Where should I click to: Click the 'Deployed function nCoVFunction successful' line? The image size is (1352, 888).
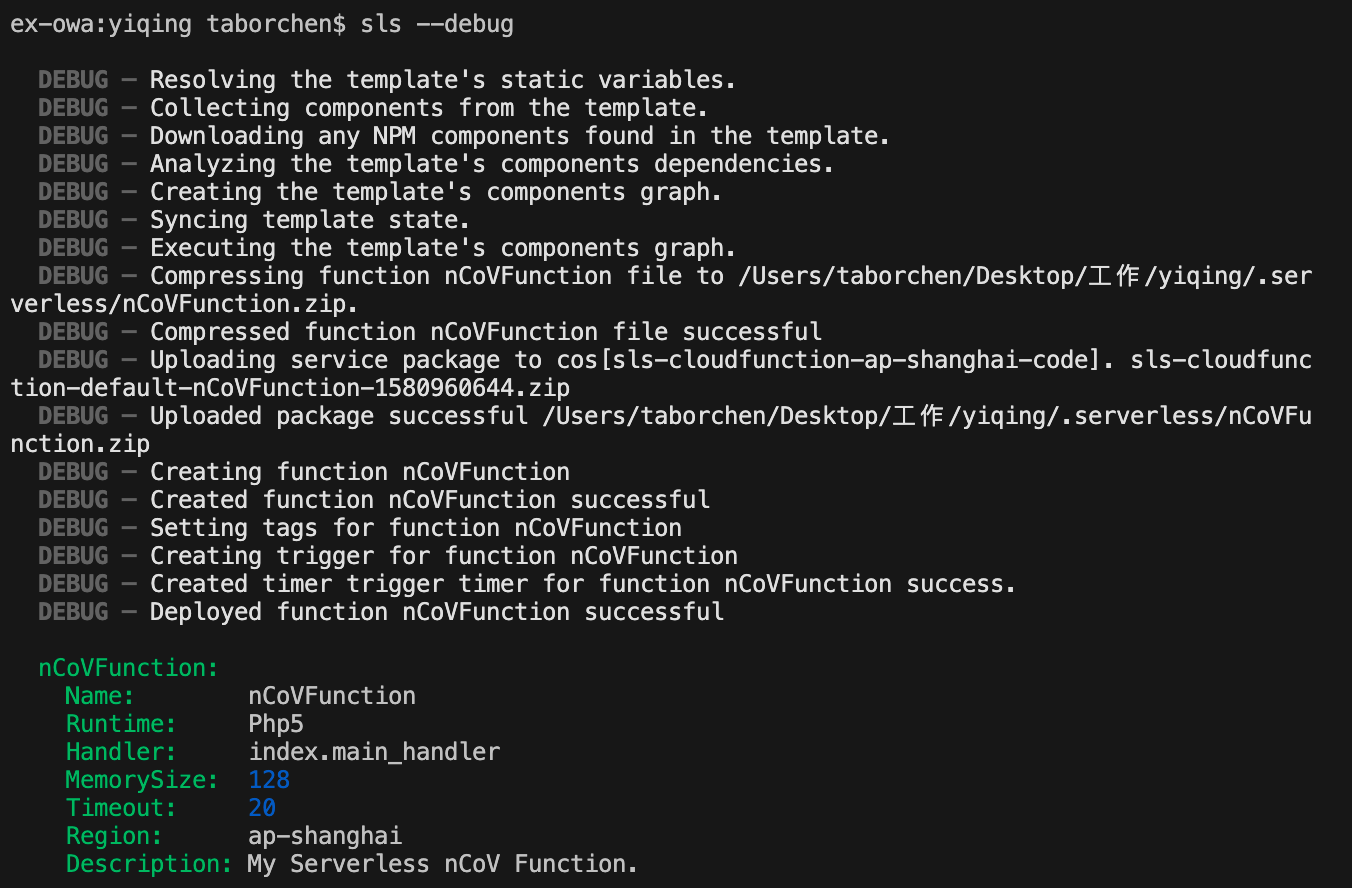click(x=437, y=612)
